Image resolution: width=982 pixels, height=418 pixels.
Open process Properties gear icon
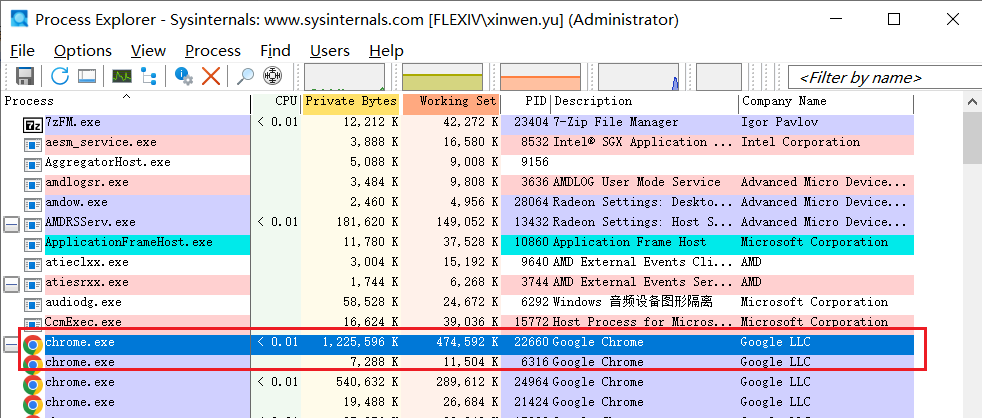click(x=184, y=77)
